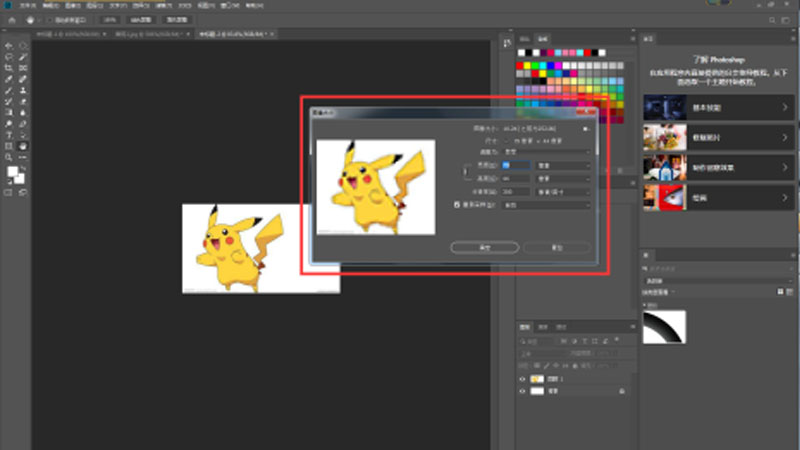This screenshot has width=800, height=450.
Task: Swap foreground and background colors
Action: (x=23, y=168)
